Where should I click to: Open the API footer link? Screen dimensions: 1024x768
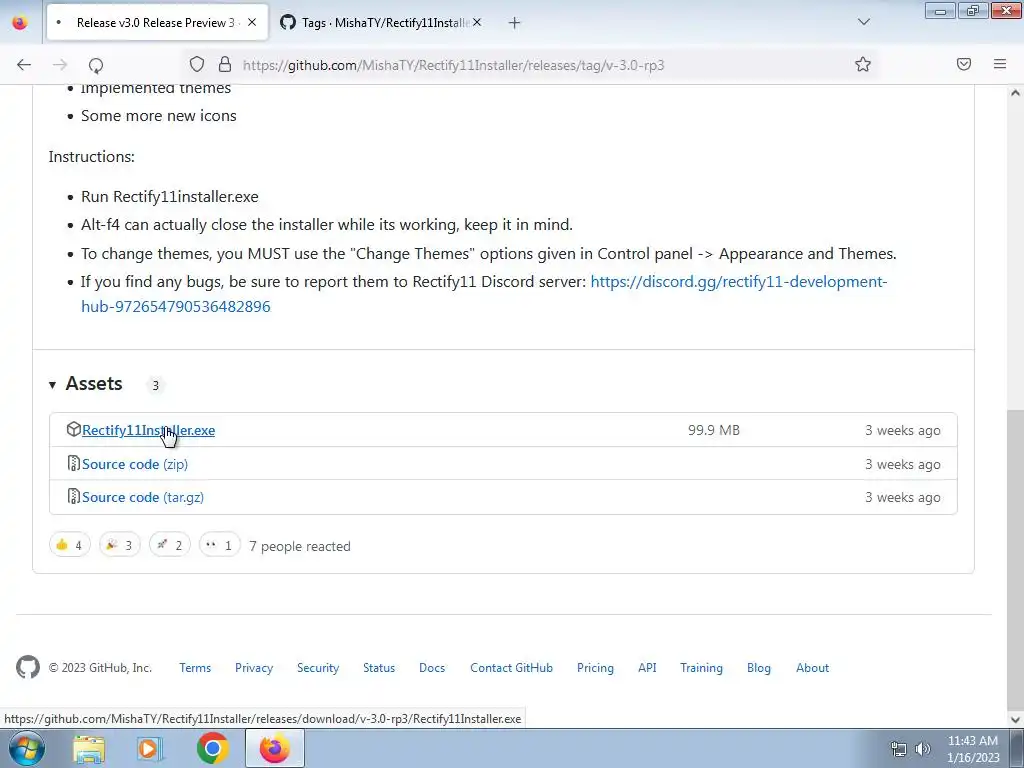pos(647,667)
